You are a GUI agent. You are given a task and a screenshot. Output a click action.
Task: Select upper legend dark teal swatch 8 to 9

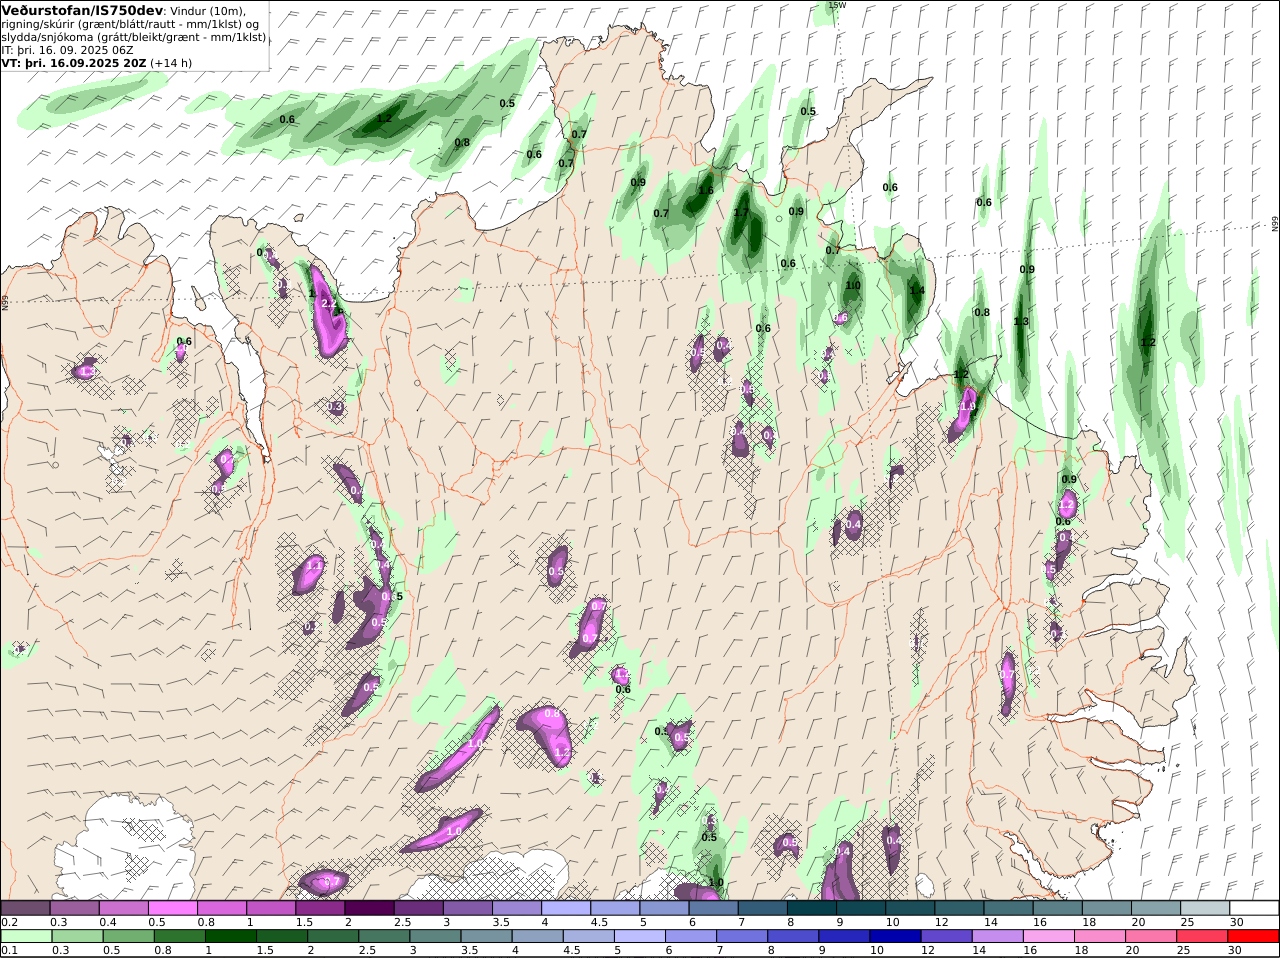[x=811, y=908]
